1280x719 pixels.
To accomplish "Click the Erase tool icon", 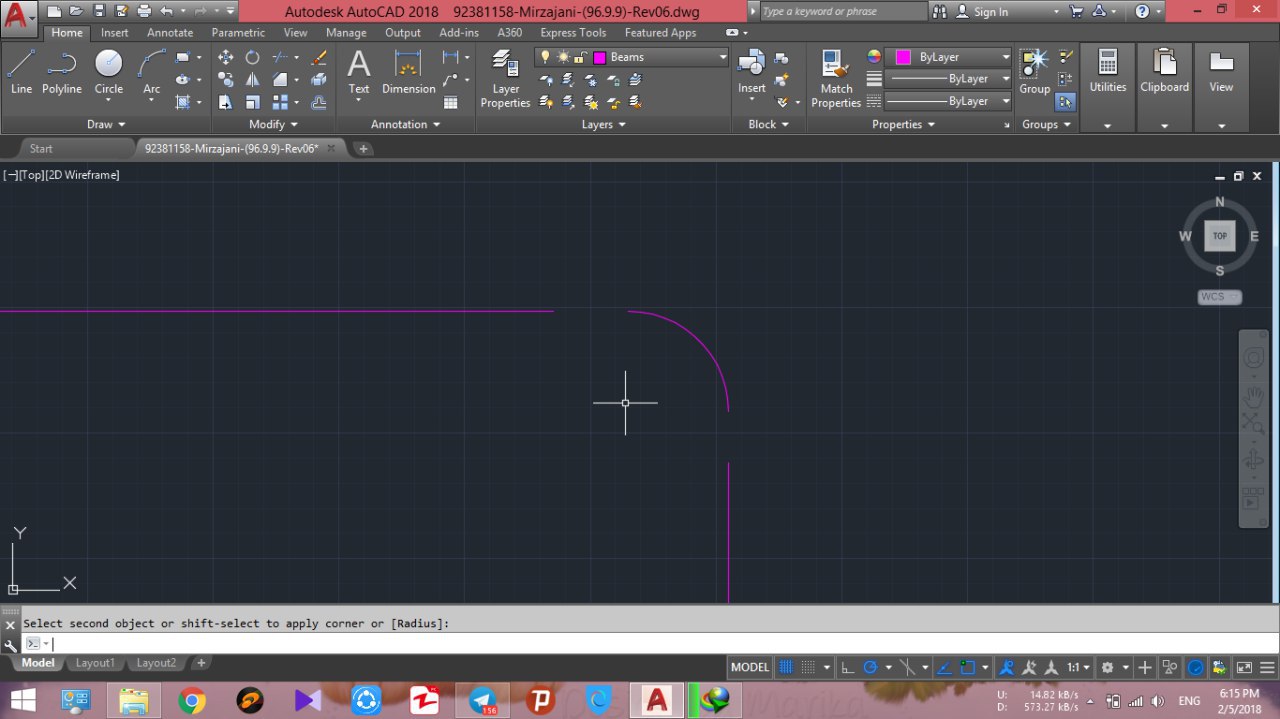I will [319, 57].
